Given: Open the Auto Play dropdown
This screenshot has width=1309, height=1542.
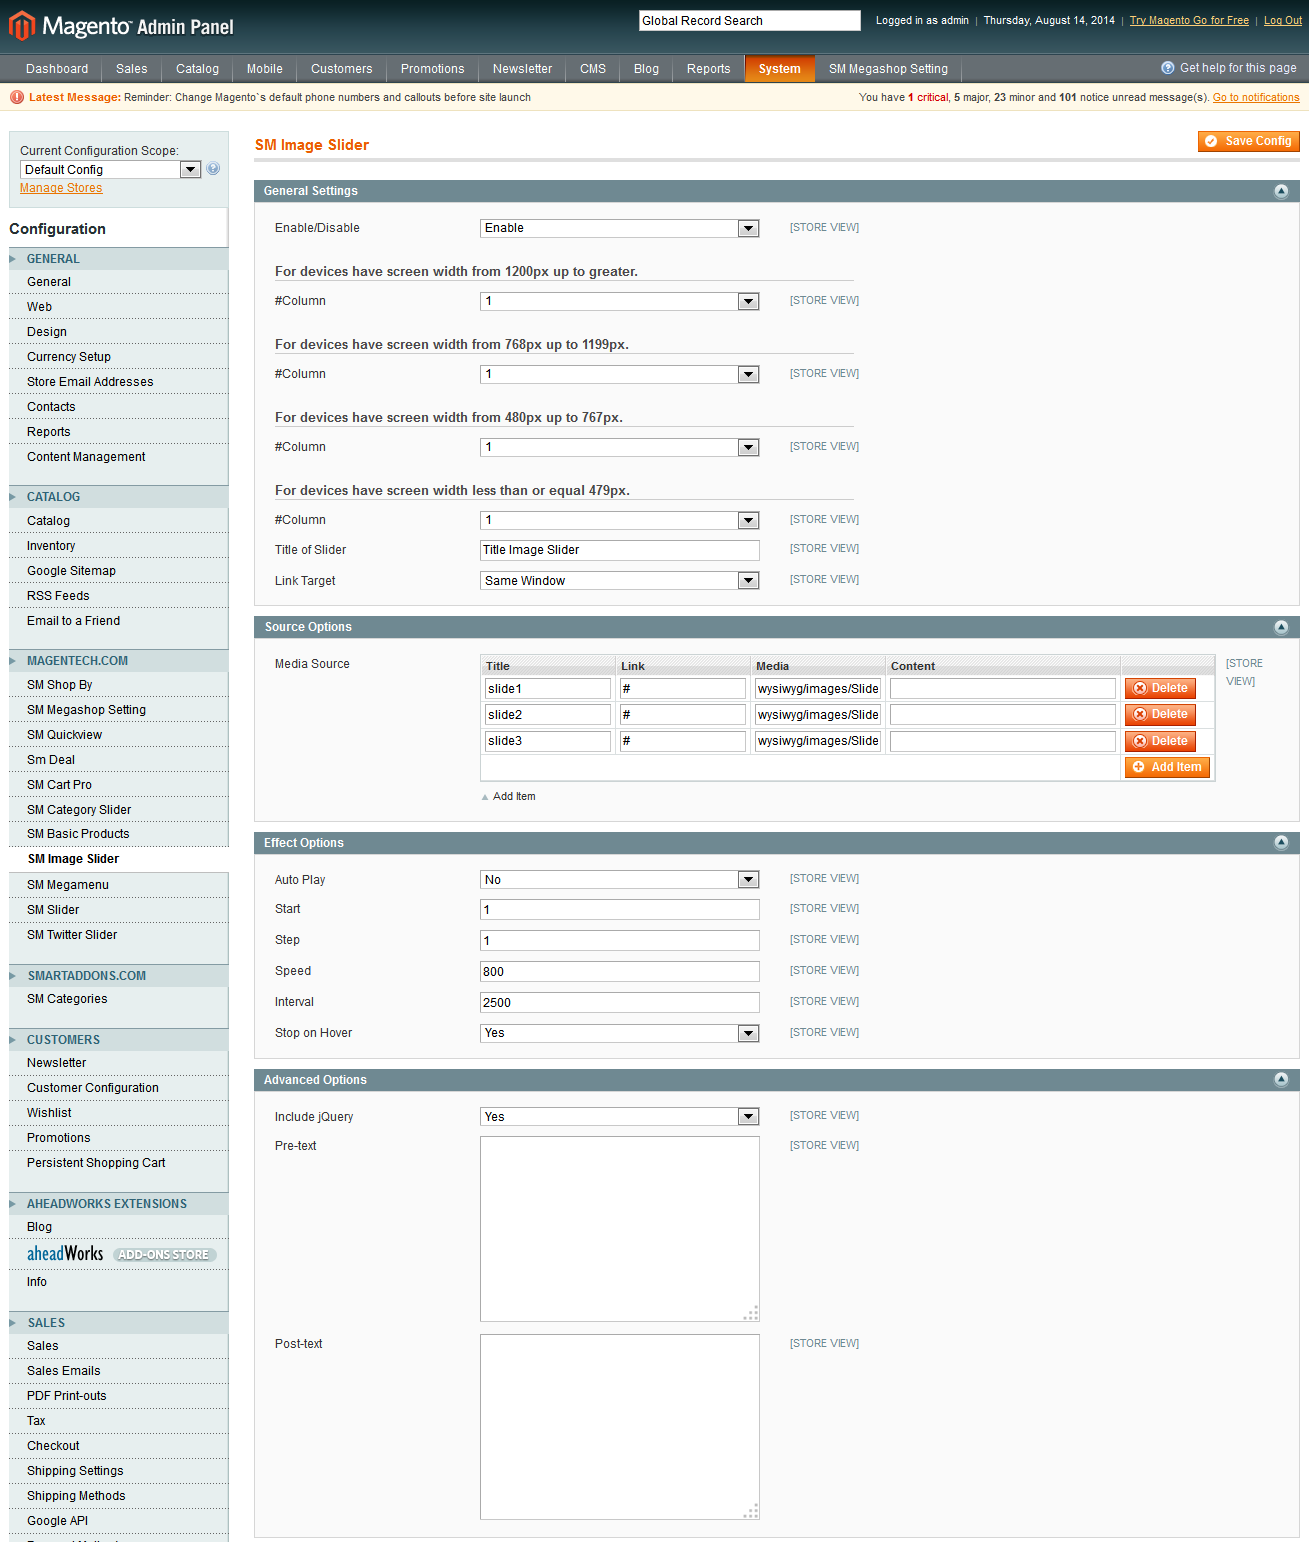Looking at the screenshot, I should pos(619,880).
